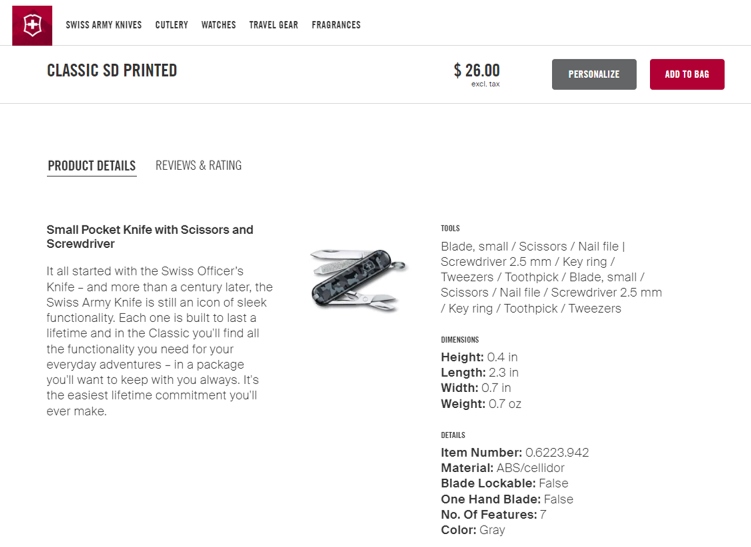Click the camouflage pocket knife image
The height and width of the screenshot is (547, 751).
click(x=357, y=280)
